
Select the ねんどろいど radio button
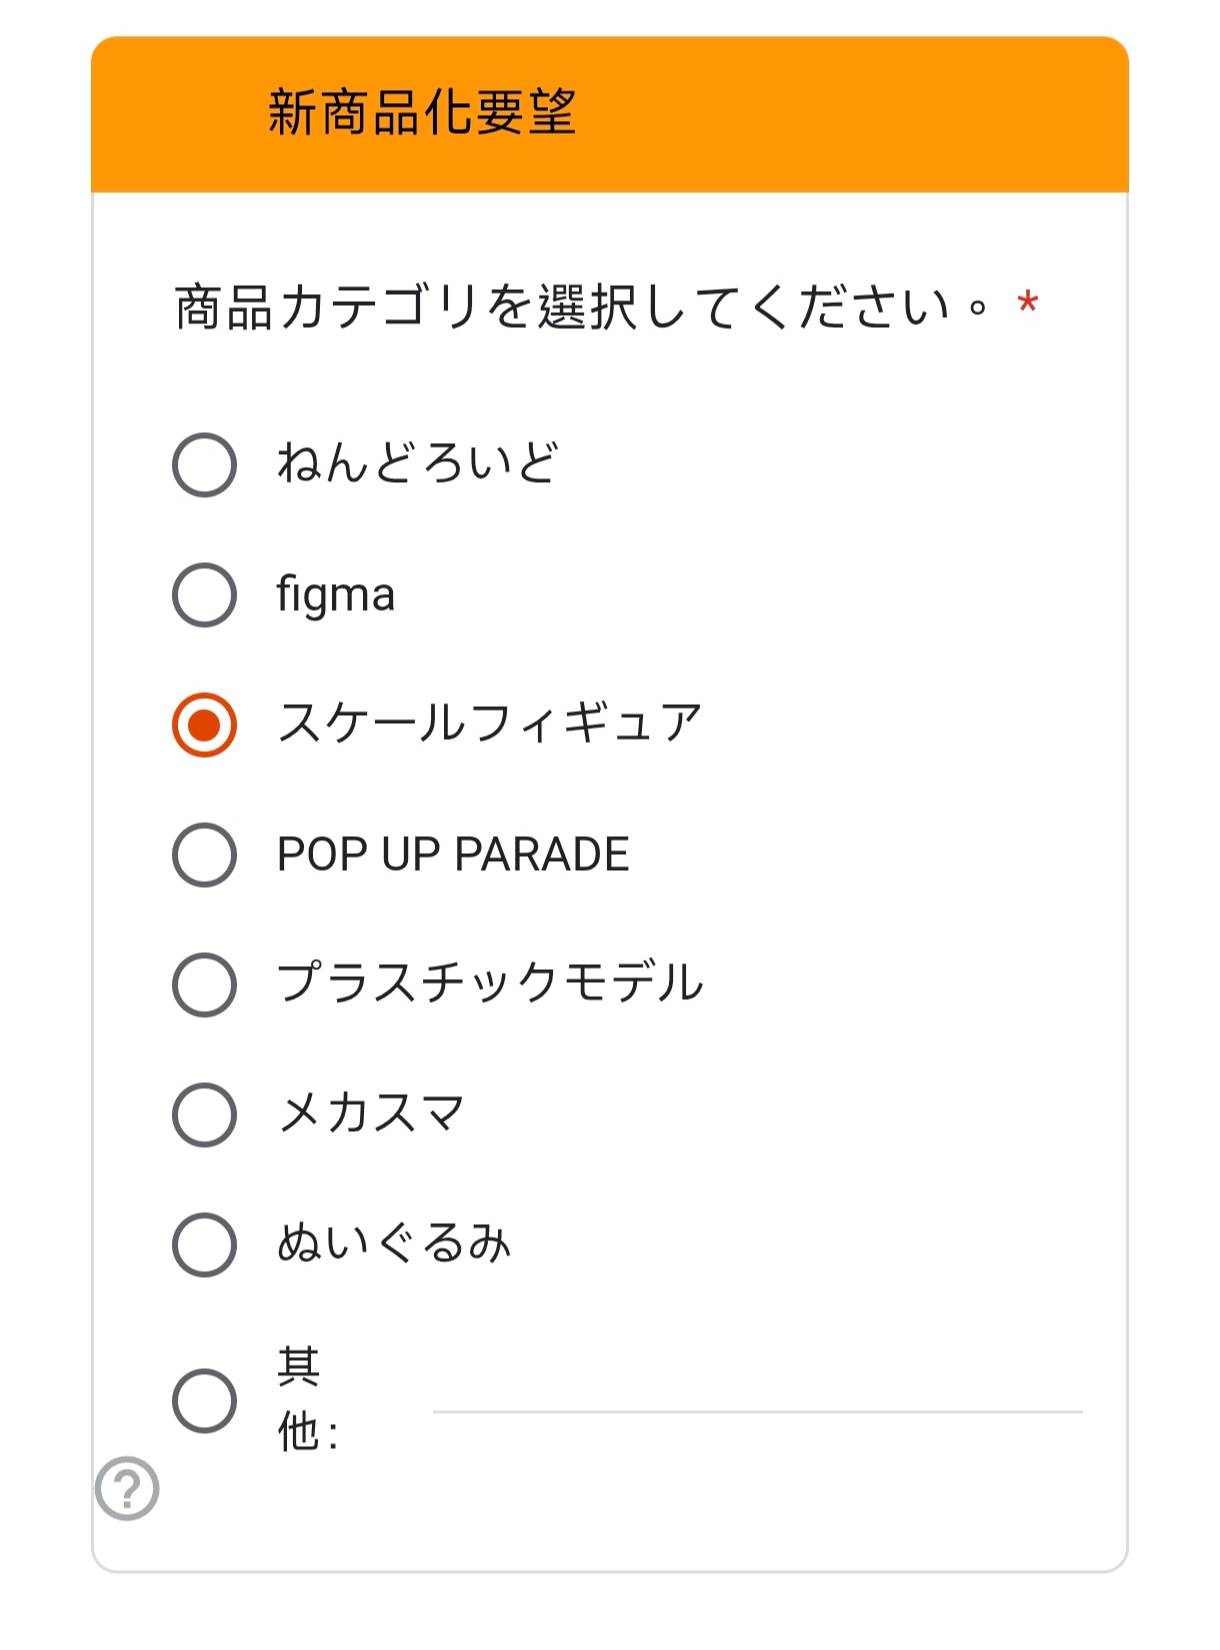click(204, 465)
